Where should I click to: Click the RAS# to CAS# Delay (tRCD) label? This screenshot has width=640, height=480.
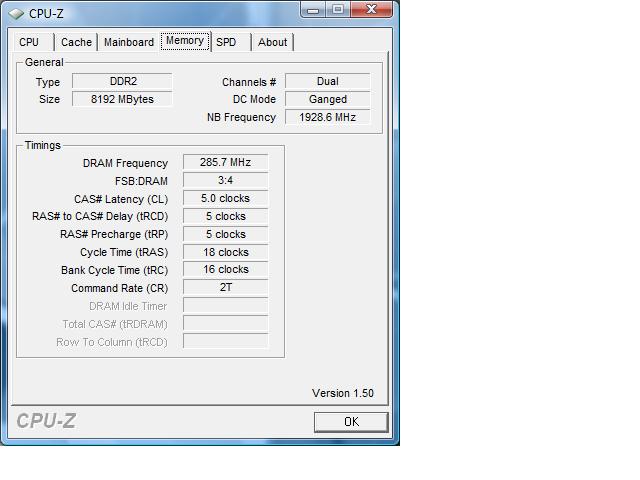[x=100, y=216]
